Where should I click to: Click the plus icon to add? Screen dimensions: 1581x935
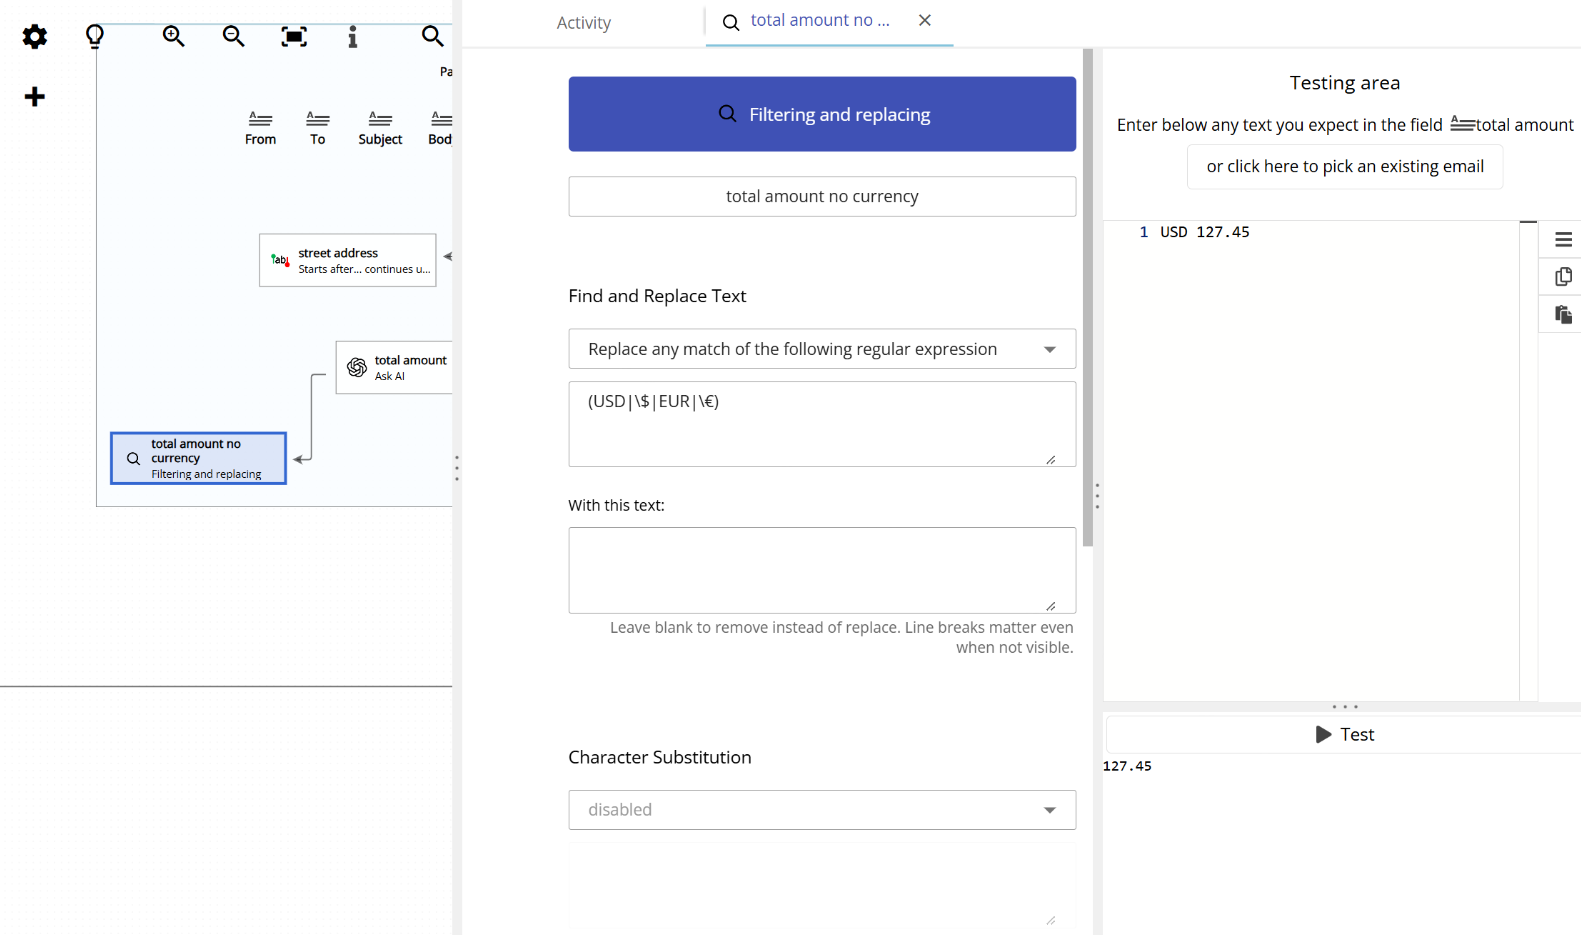(35, 97)
